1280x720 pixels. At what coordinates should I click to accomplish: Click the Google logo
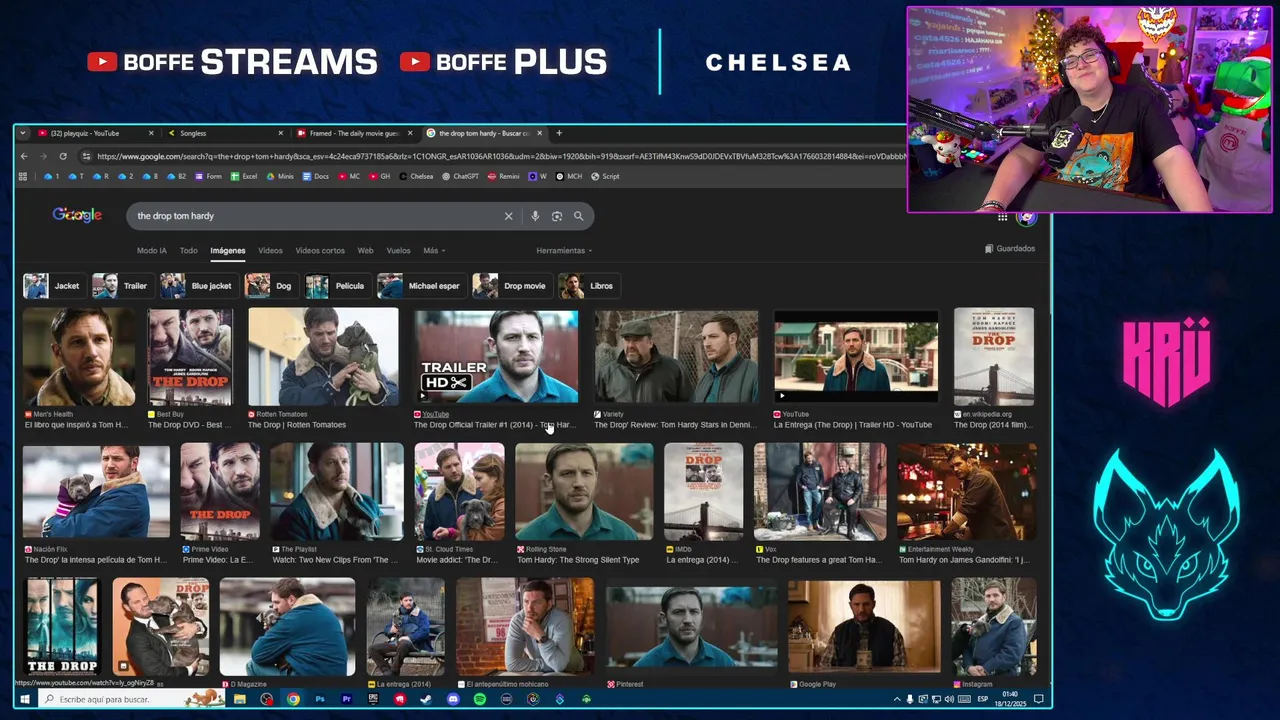tap(77, 215)
